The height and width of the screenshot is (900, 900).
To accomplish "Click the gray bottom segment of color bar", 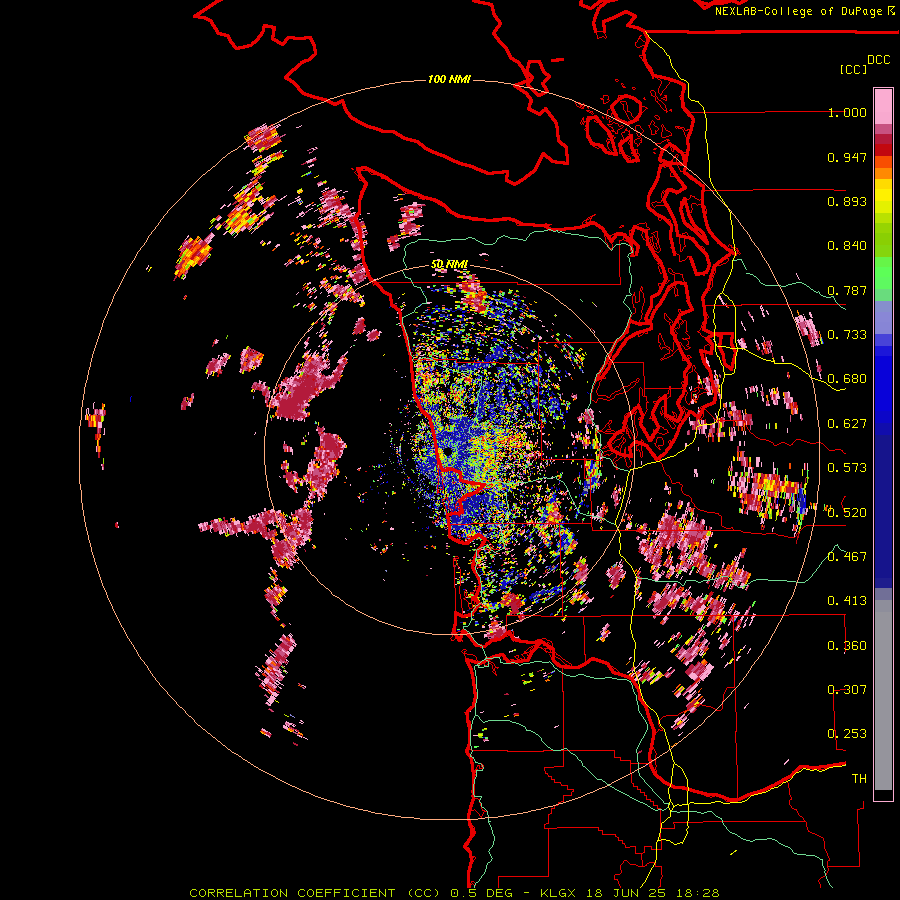I will (883, 695).
